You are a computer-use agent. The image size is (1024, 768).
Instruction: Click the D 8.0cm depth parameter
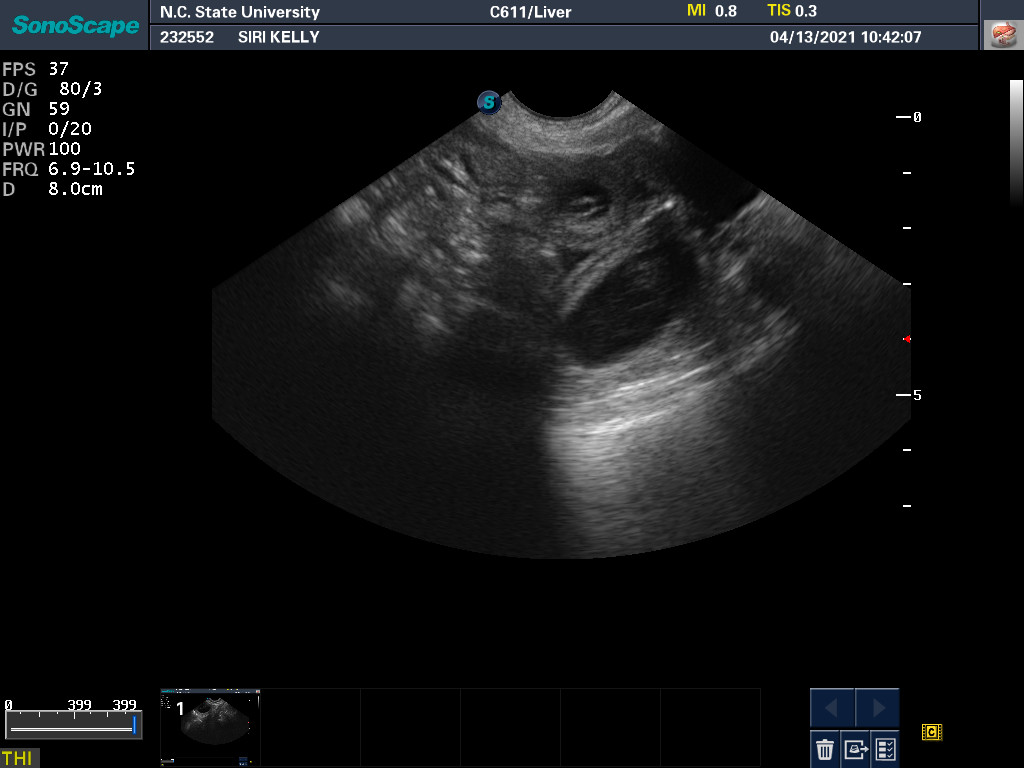coord(52,189)
